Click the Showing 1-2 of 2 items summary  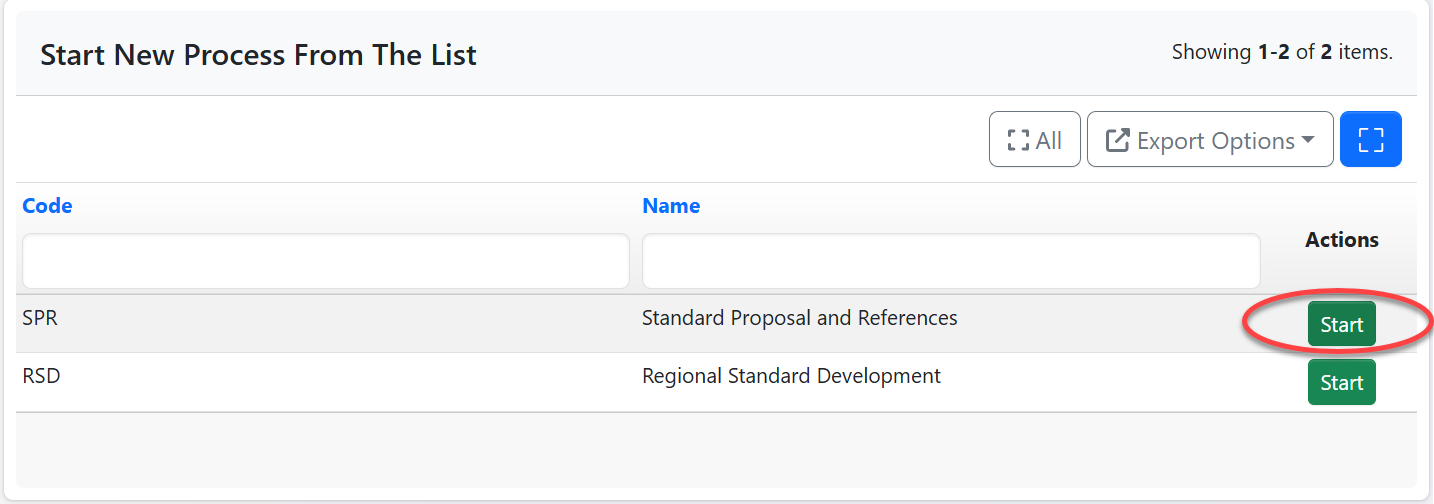[x=1282, y=52]
